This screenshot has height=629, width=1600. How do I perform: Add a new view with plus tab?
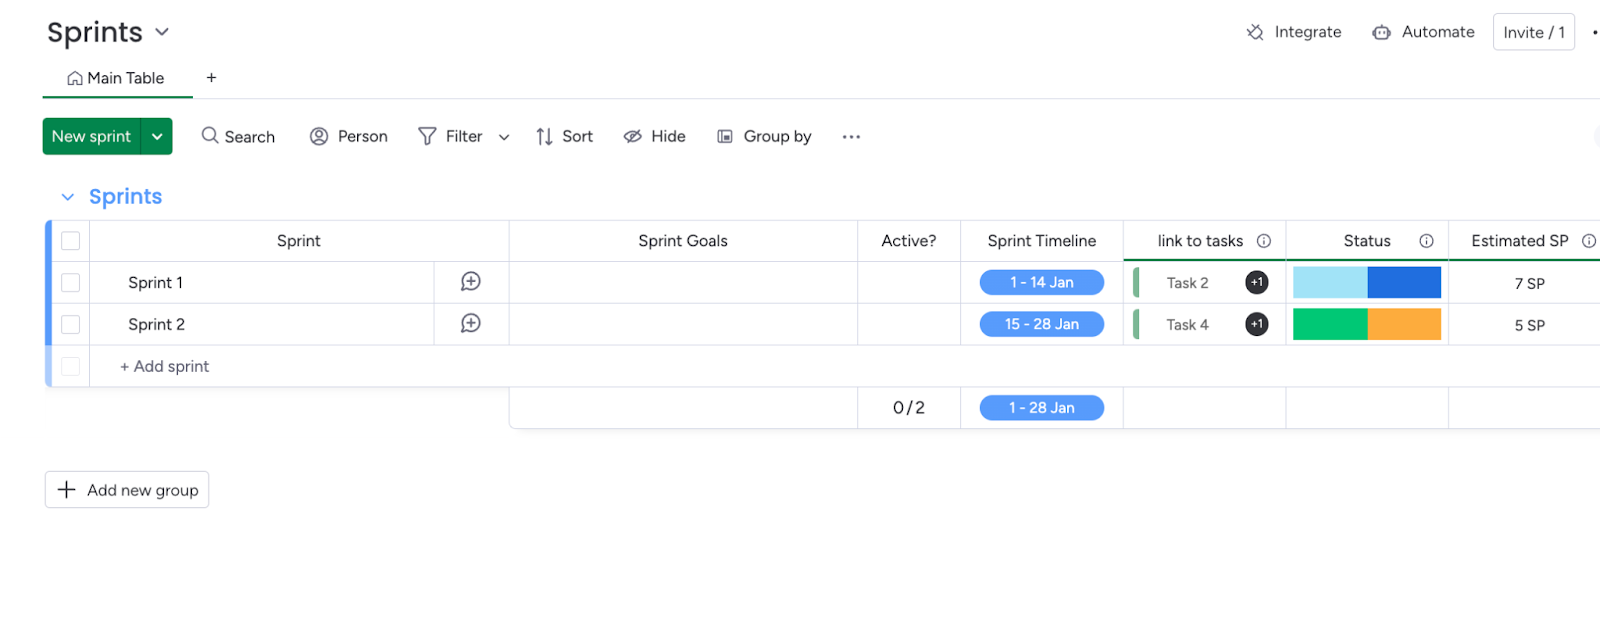coord(211,78)
